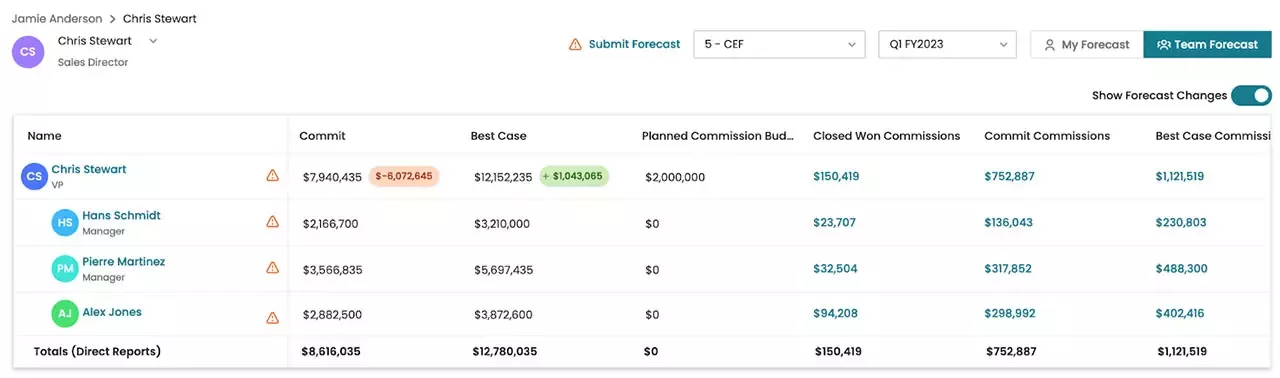The height and width of the screenshot is (378, 1280).
Task: Toggle the Show Forecast Changes switch
Action: [x=1251, y=96]
